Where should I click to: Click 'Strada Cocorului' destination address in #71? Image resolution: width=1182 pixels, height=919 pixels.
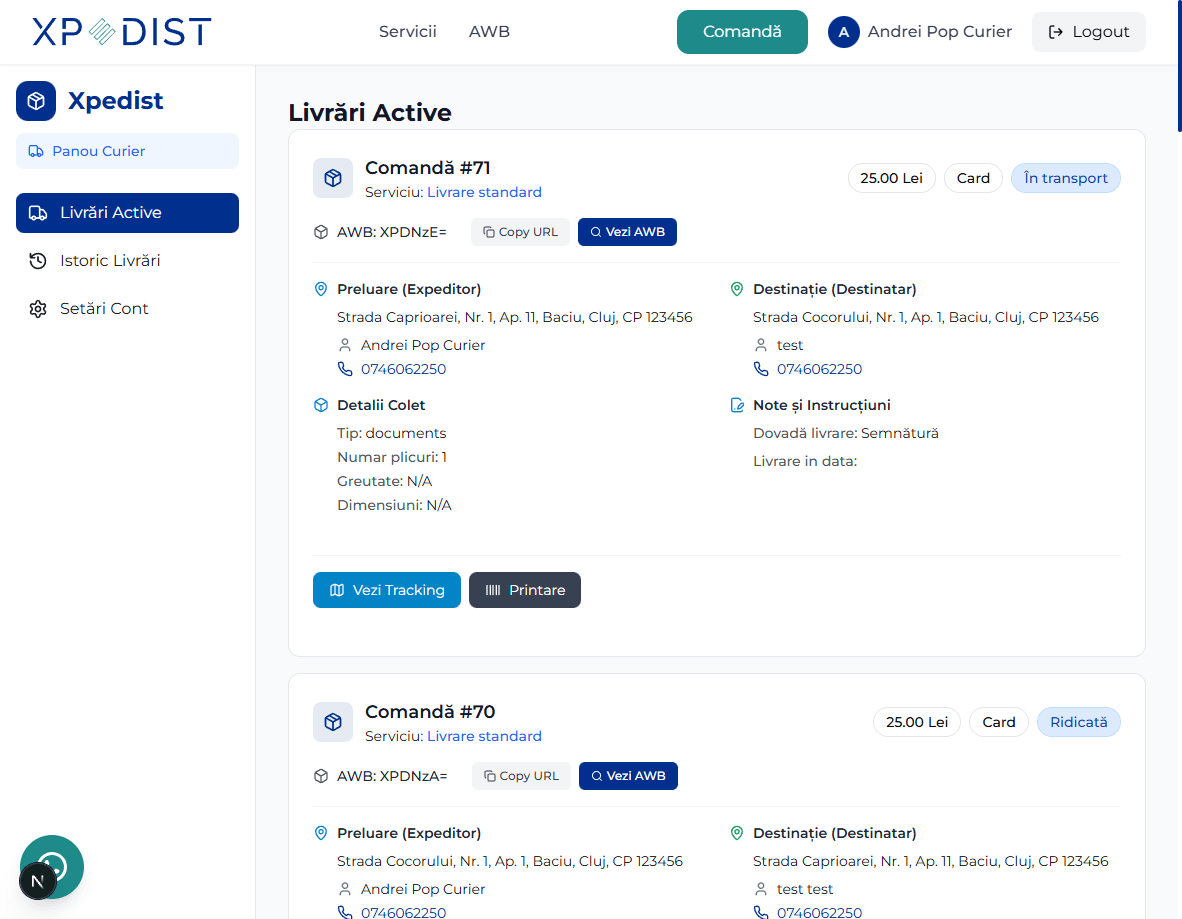point(926,317)
